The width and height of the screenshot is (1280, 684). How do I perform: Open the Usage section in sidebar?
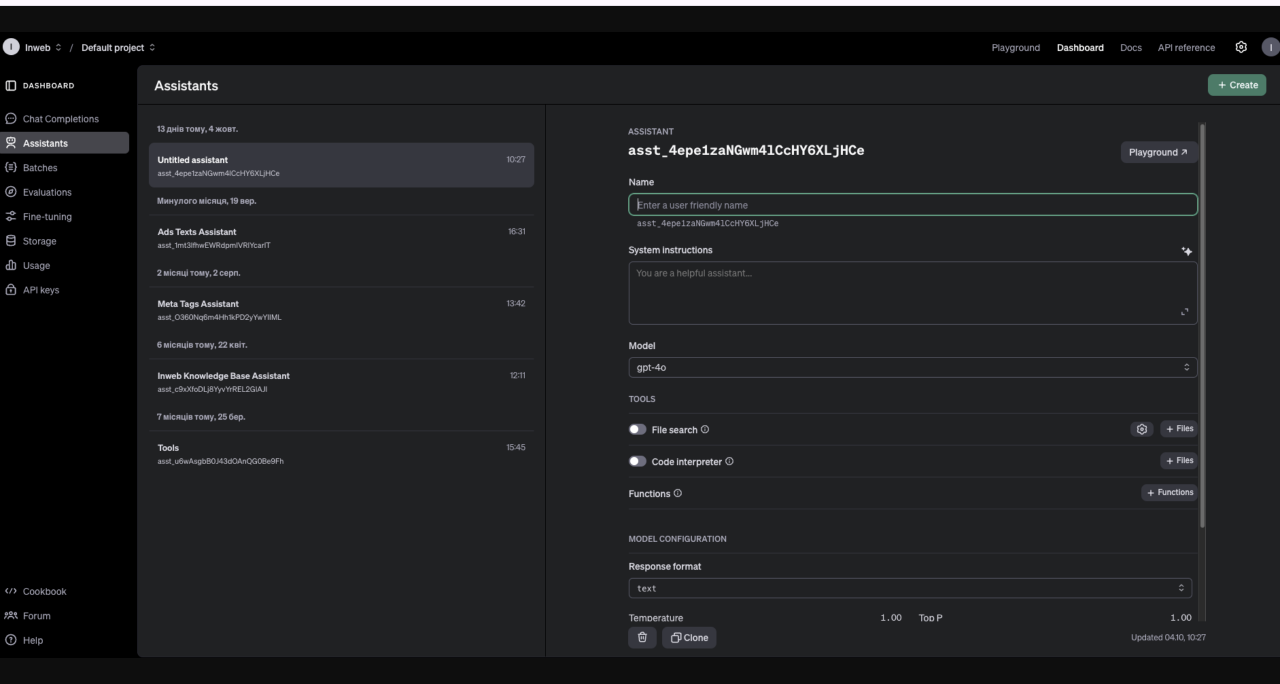point(37,266)
